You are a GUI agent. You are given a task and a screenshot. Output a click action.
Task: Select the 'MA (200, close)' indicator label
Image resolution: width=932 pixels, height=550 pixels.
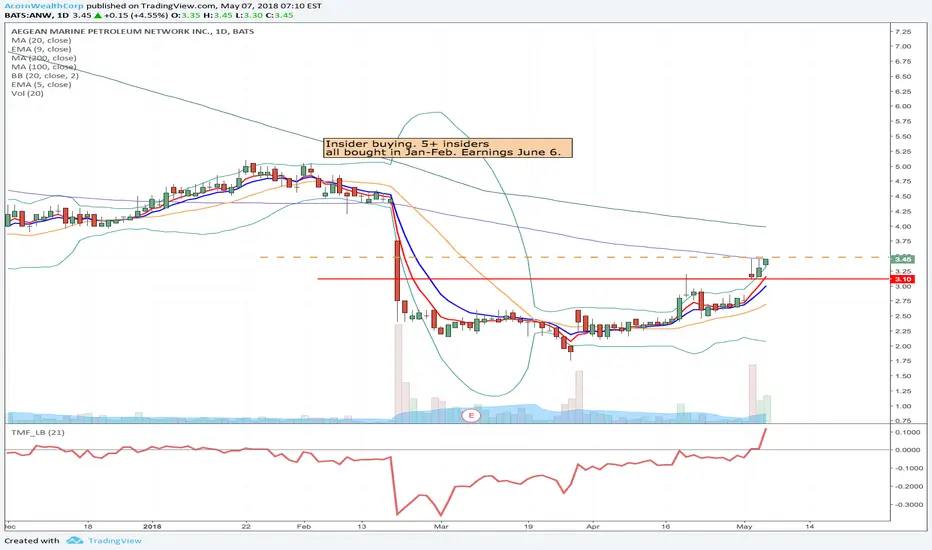point(43,58)
